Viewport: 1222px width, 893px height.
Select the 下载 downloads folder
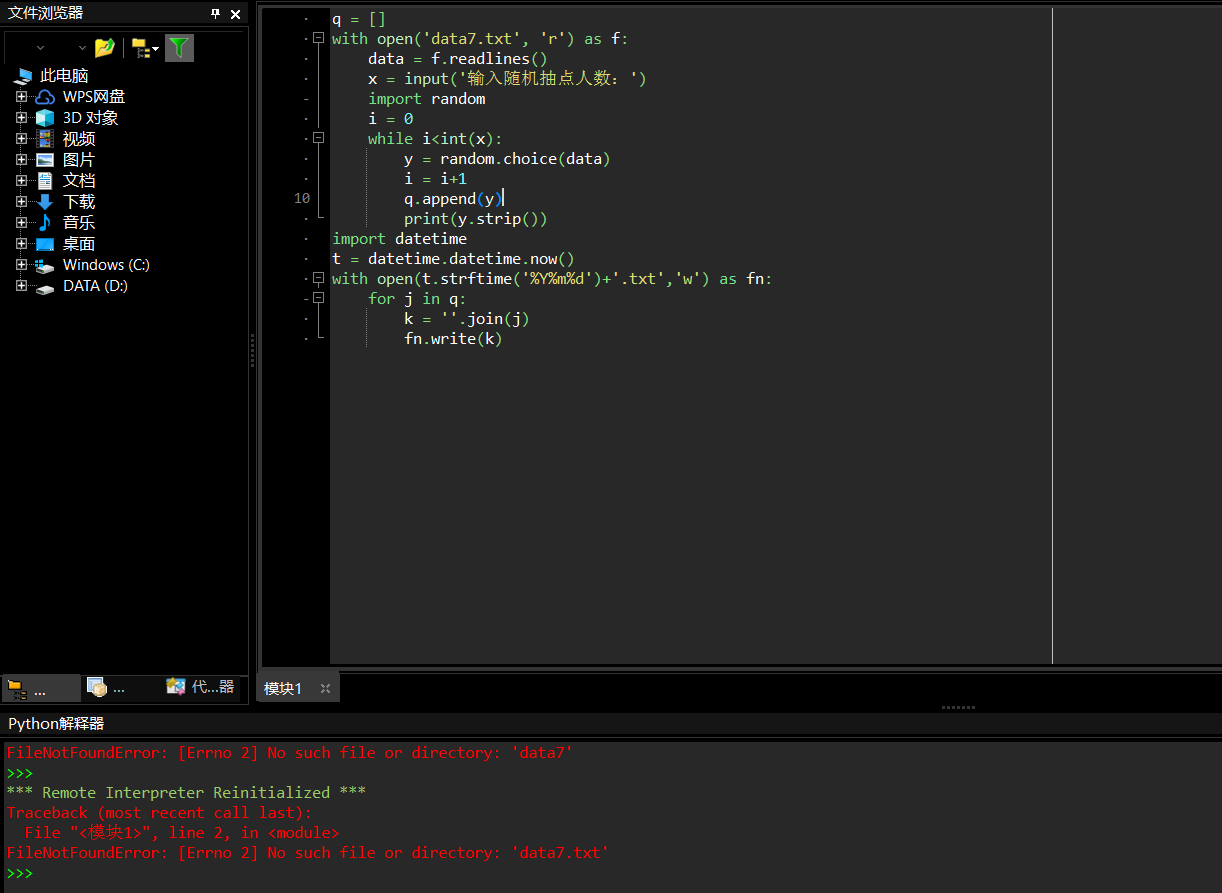79,202
